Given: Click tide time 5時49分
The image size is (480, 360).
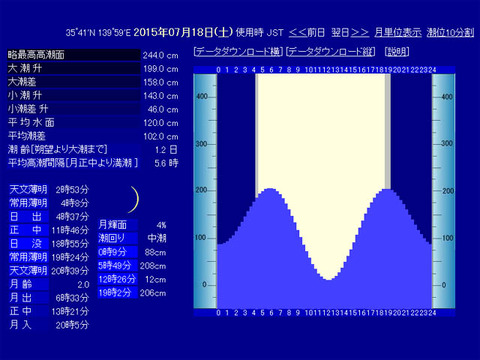Looking at the screenshot, I should click(x=117, y=266).
